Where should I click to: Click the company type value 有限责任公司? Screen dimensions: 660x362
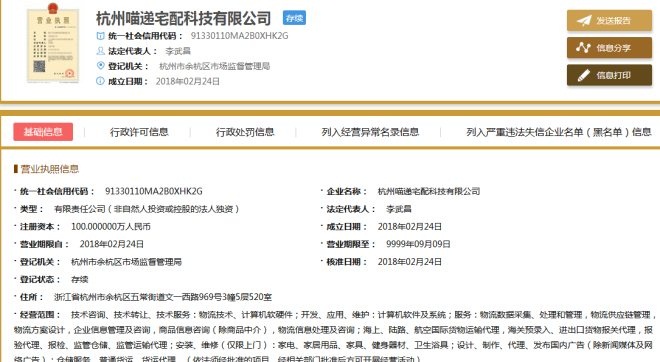coord(146,209)
